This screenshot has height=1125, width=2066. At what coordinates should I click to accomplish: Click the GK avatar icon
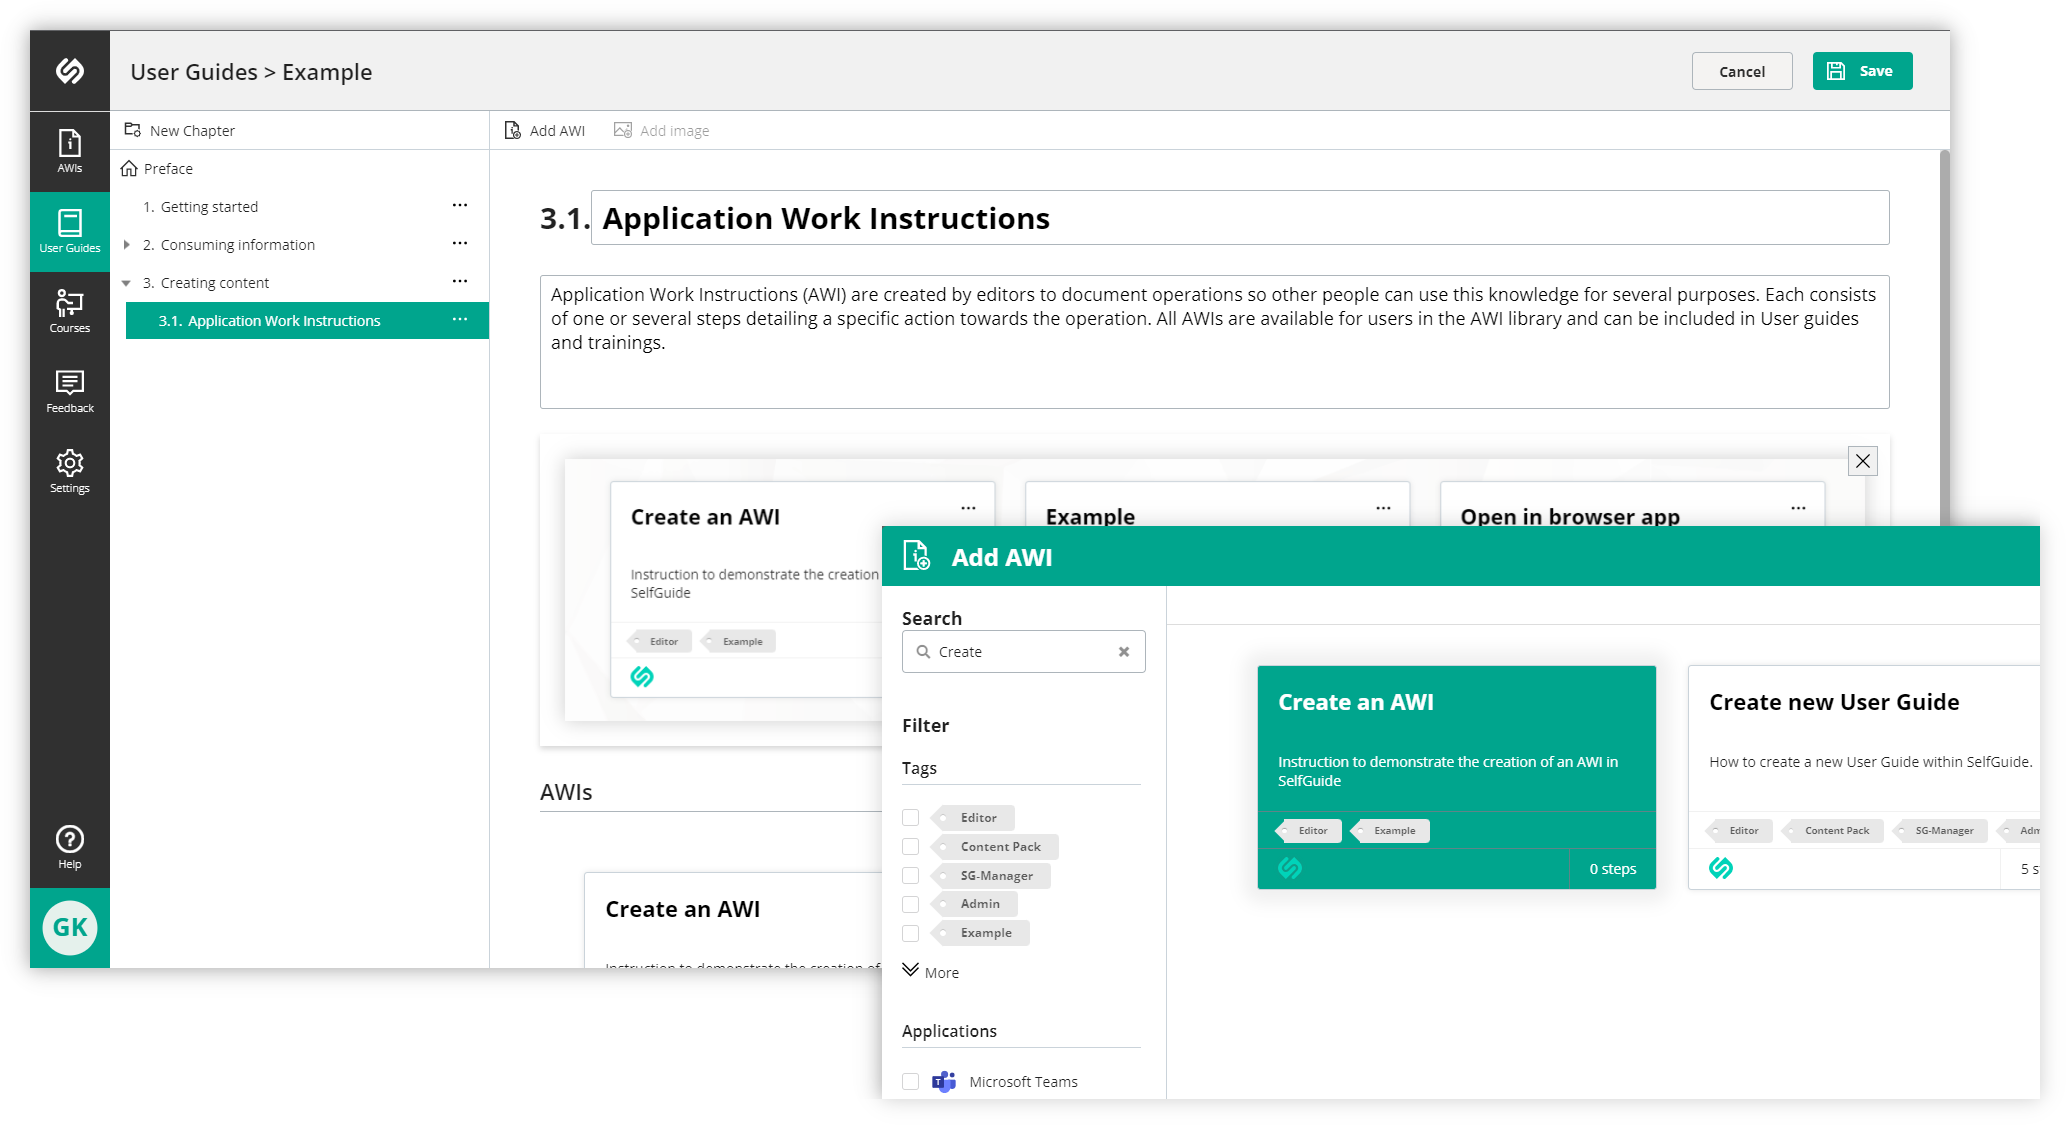pyautogui.click(x=69, y=928)
